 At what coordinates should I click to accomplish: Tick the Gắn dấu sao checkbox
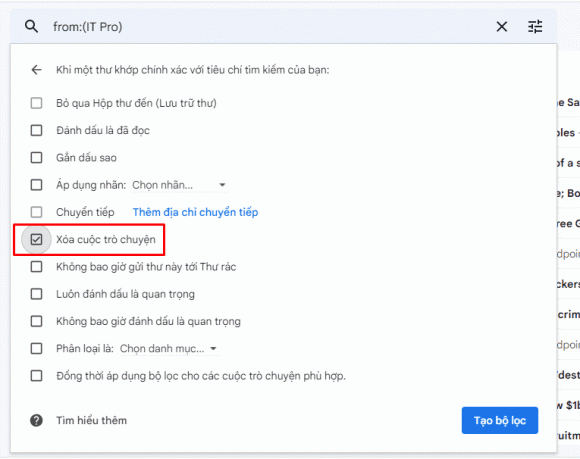point(36,158)
